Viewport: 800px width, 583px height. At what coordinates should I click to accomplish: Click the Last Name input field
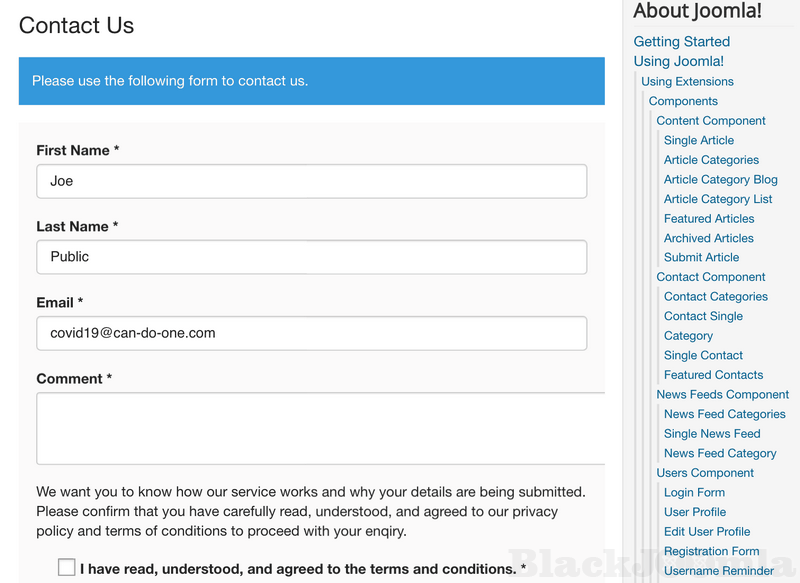(x=311, y=257)
